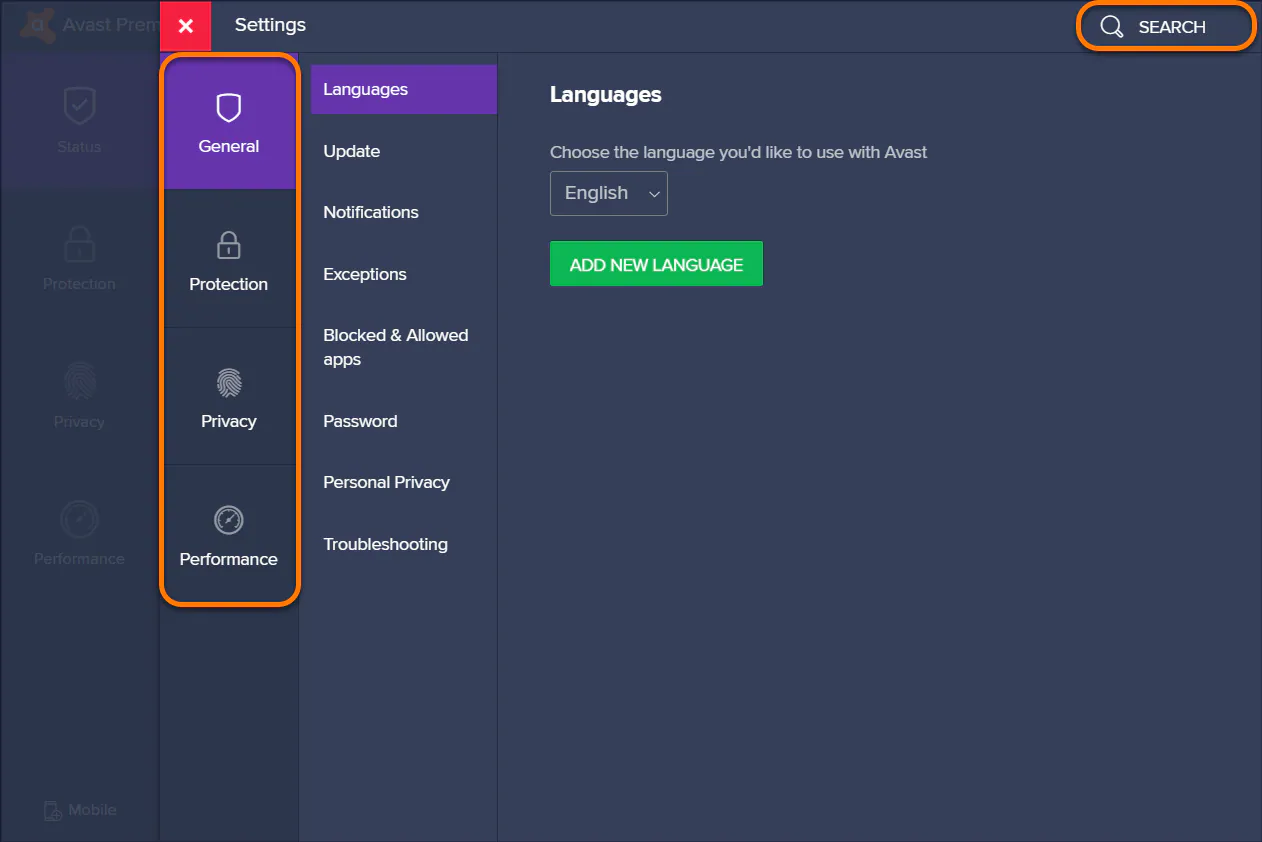
Task: Close Settings with the red X button
Action: (186, 26)
